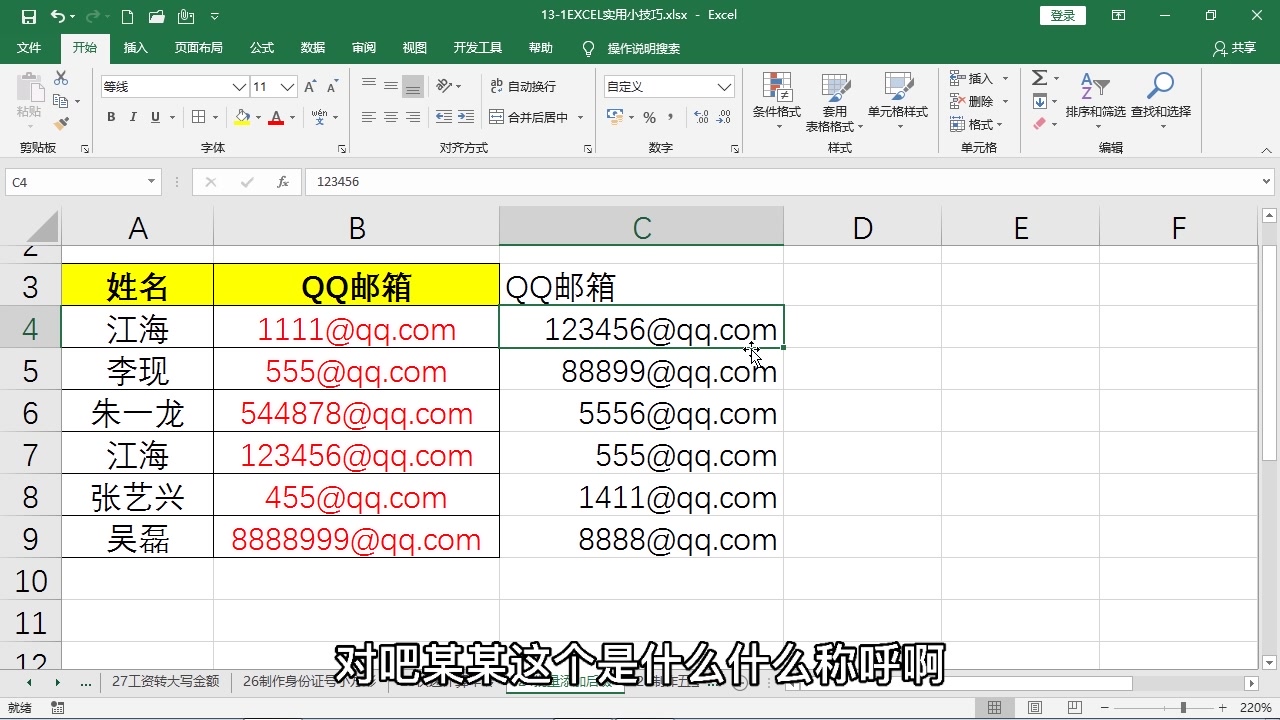
Task: Toggle underline formatting on the cell
Action: point(155,117)
